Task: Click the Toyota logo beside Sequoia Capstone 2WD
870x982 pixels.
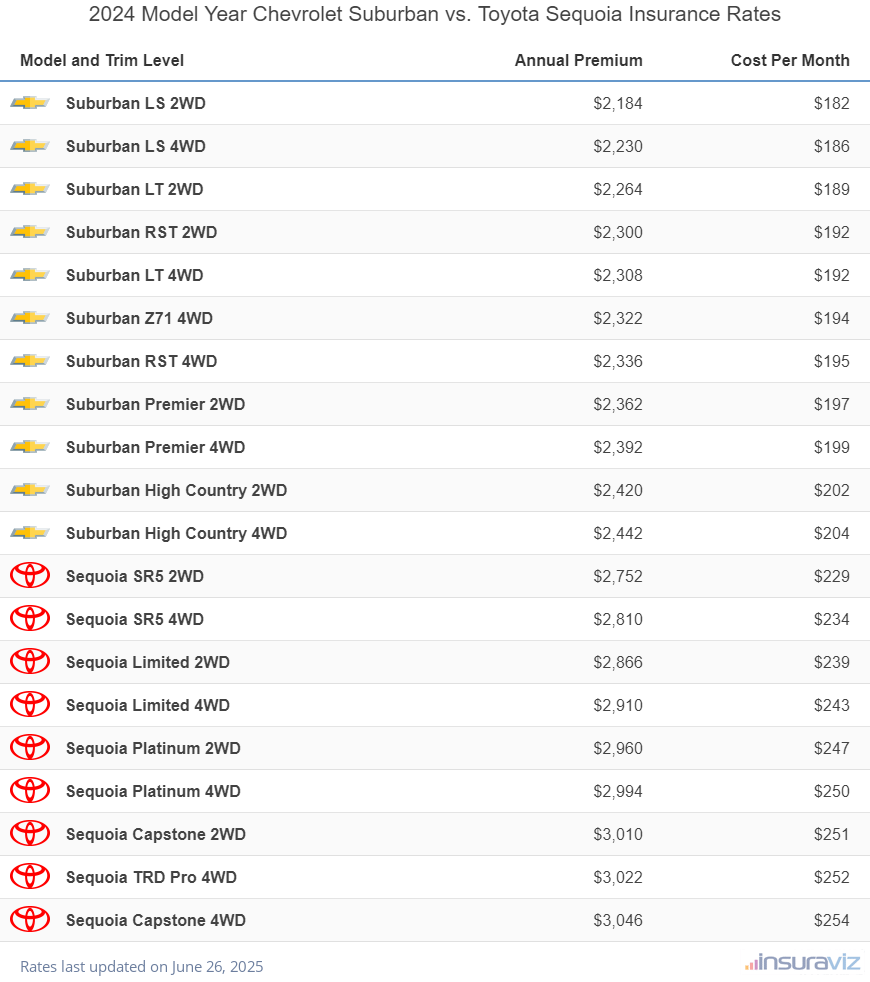Action: tap(30, 834)
